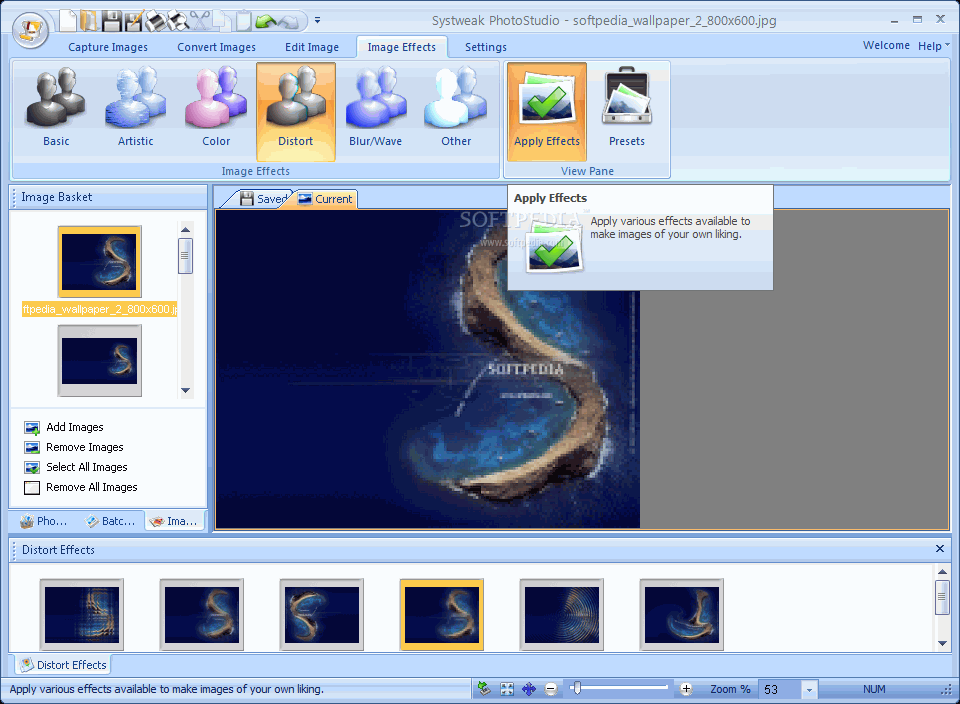Choose the Color effects category

pyautogui.click(x=216, y=111)
